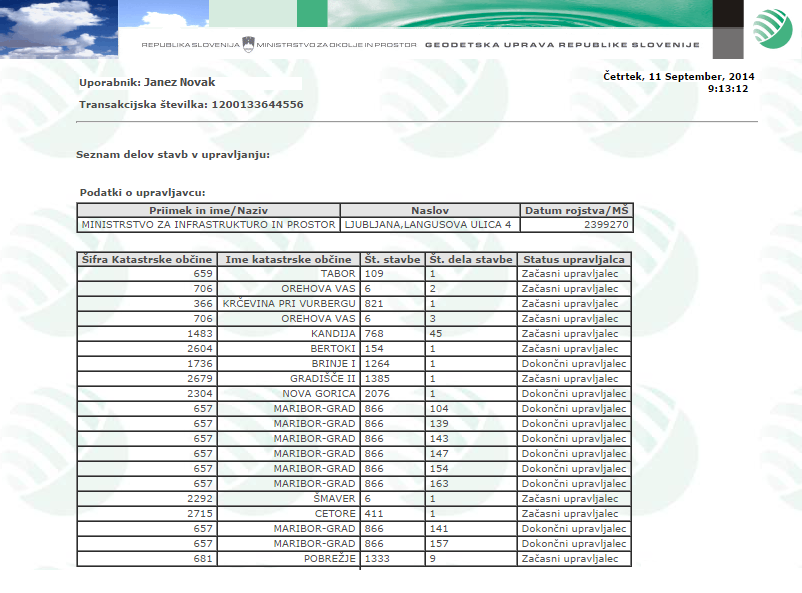Click the Slovenian coat of arms emblem
Viewport: 802px width, 593px height.
point(248,45)
